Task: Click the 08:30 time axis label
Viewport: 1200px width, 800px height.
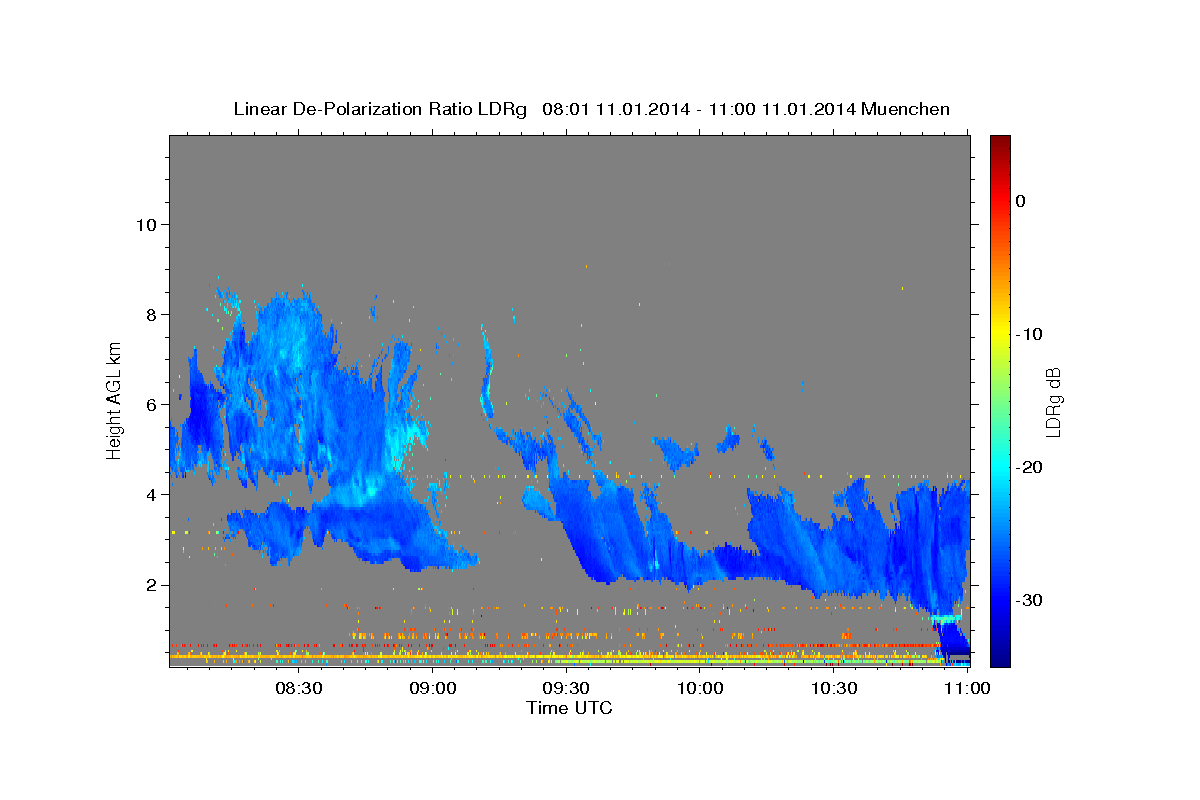Action: pyautogui.click(x=298, y=688)
